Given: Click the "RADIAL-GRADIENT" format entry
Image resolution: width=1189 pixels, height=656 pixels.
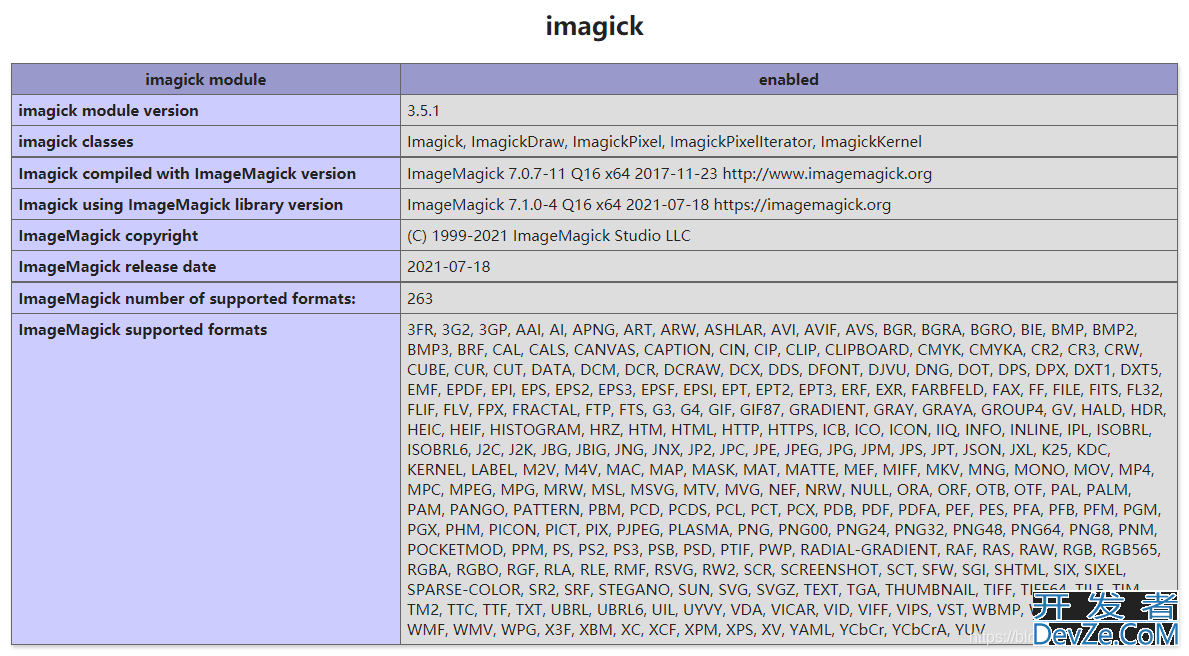Looking at the screenshot, I should pos(868,550).
